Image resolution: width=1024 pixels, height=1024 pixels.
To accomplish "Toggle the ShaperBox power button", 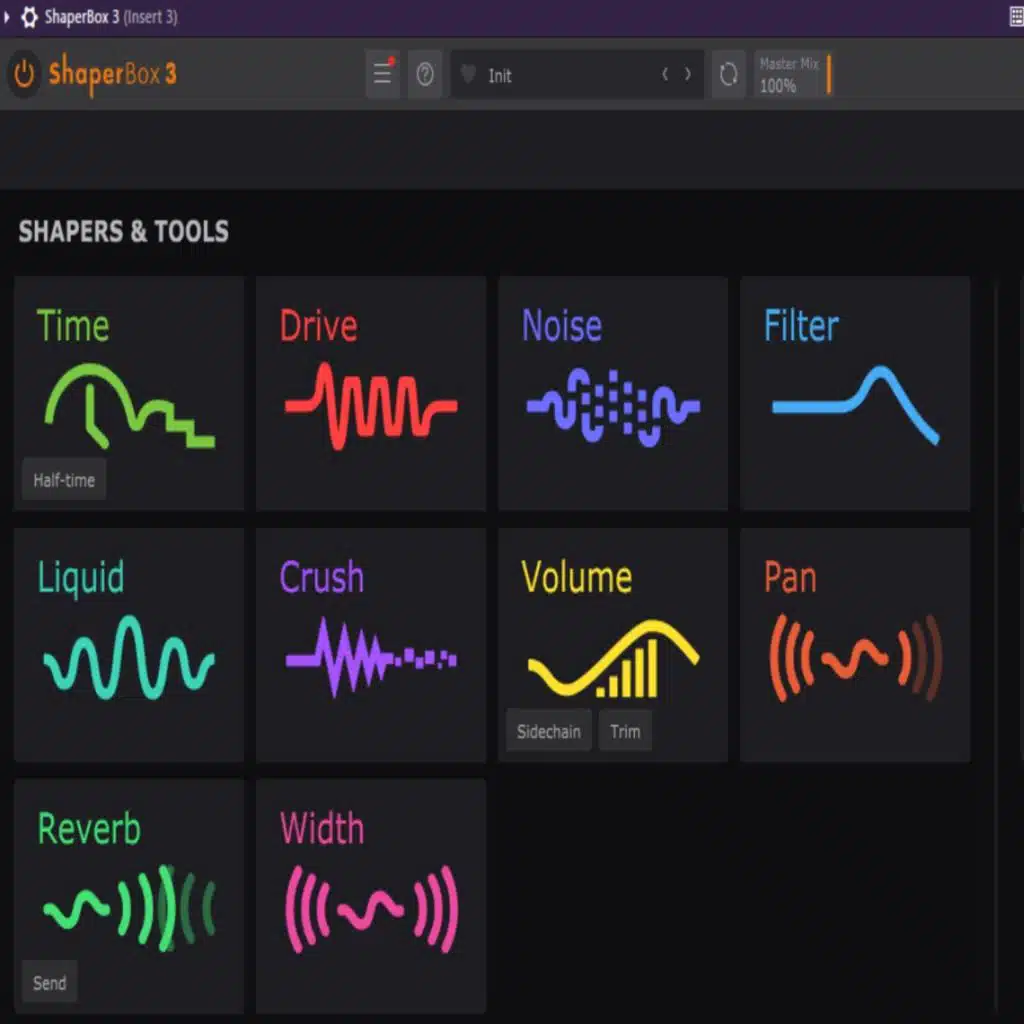I will (24, 74).
